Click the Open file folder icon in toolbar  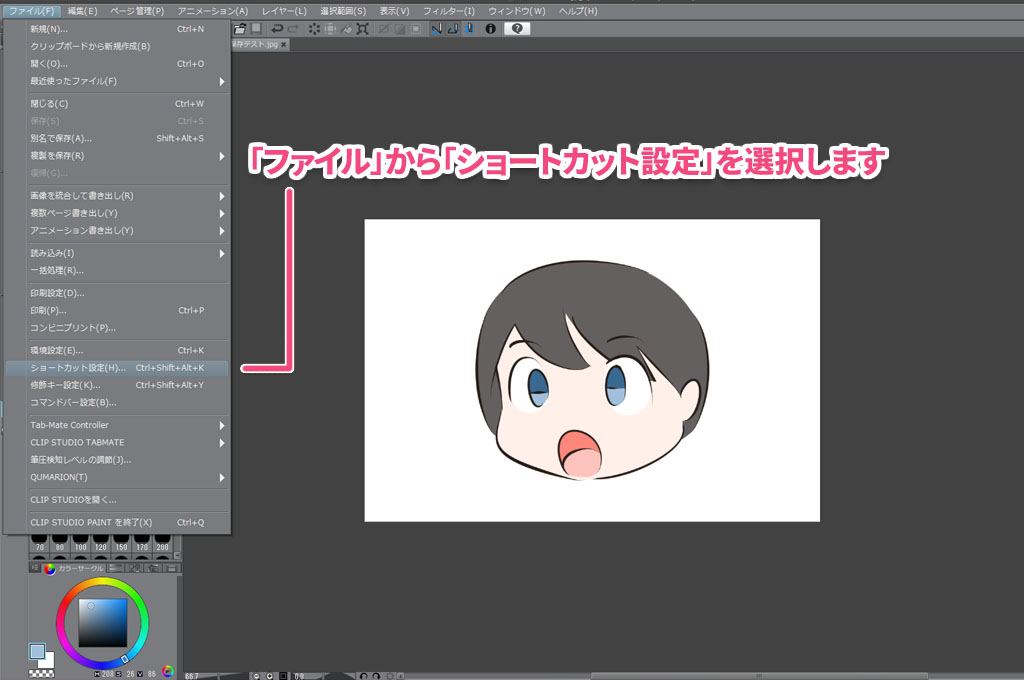tap(239, 29)
